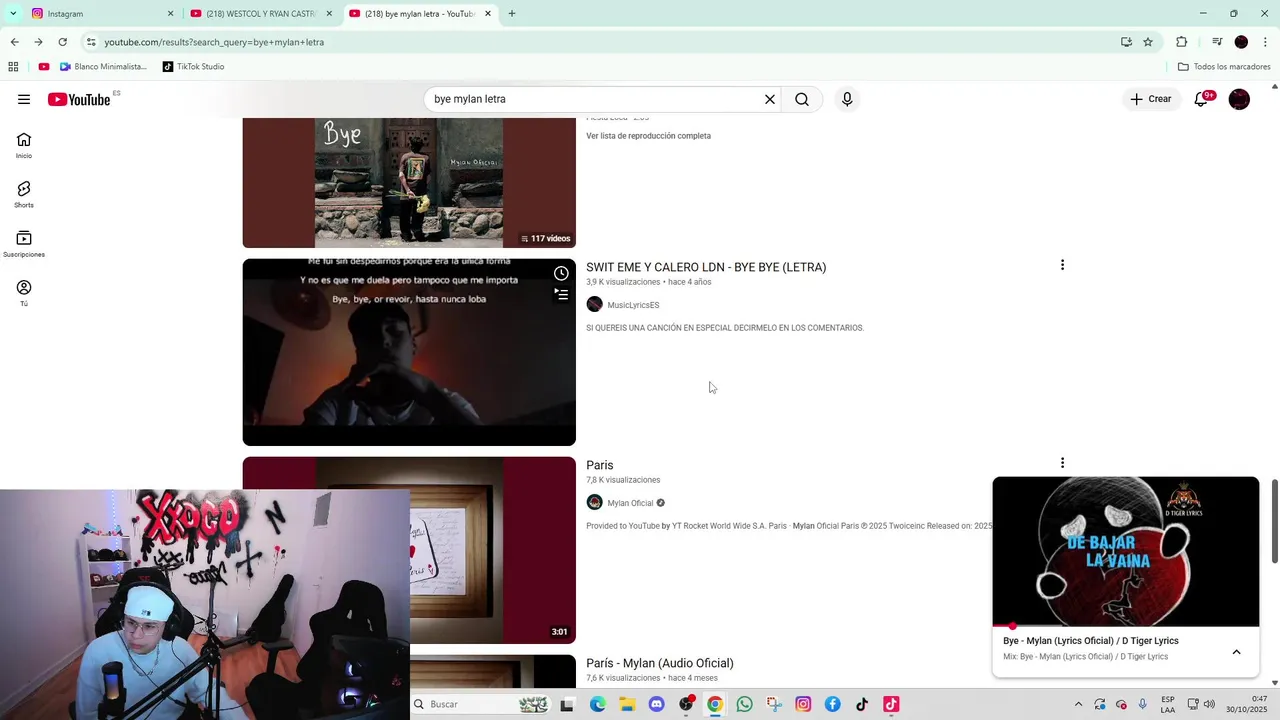Screen dimensions: 1280x720
Task: Open Suscripciones in sidebar
Action: (24, 244)
